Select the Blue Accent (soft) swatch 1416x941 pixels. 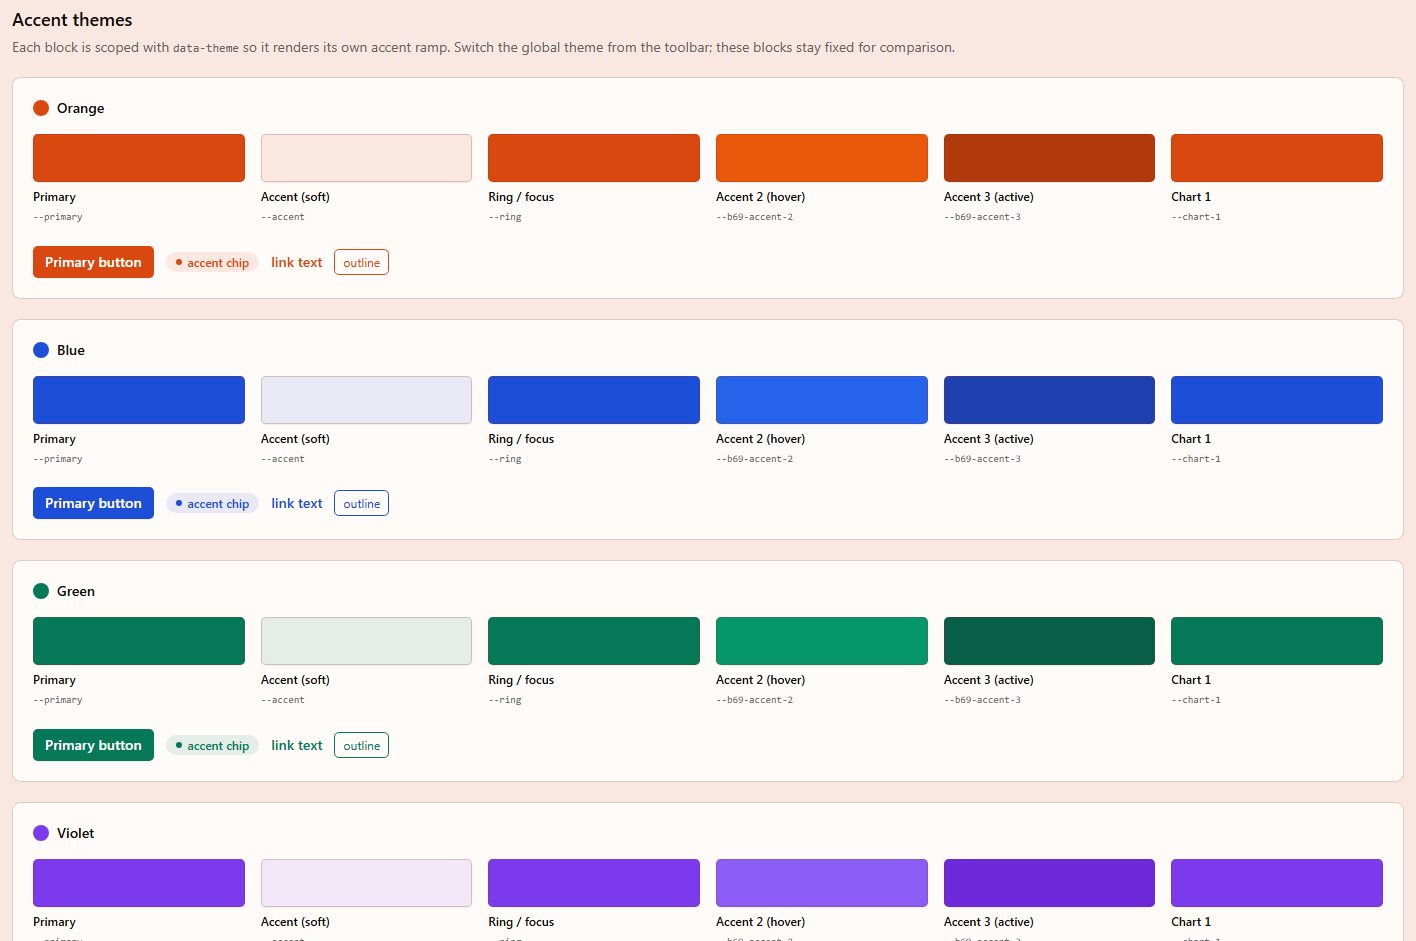[x=366, y=400]
